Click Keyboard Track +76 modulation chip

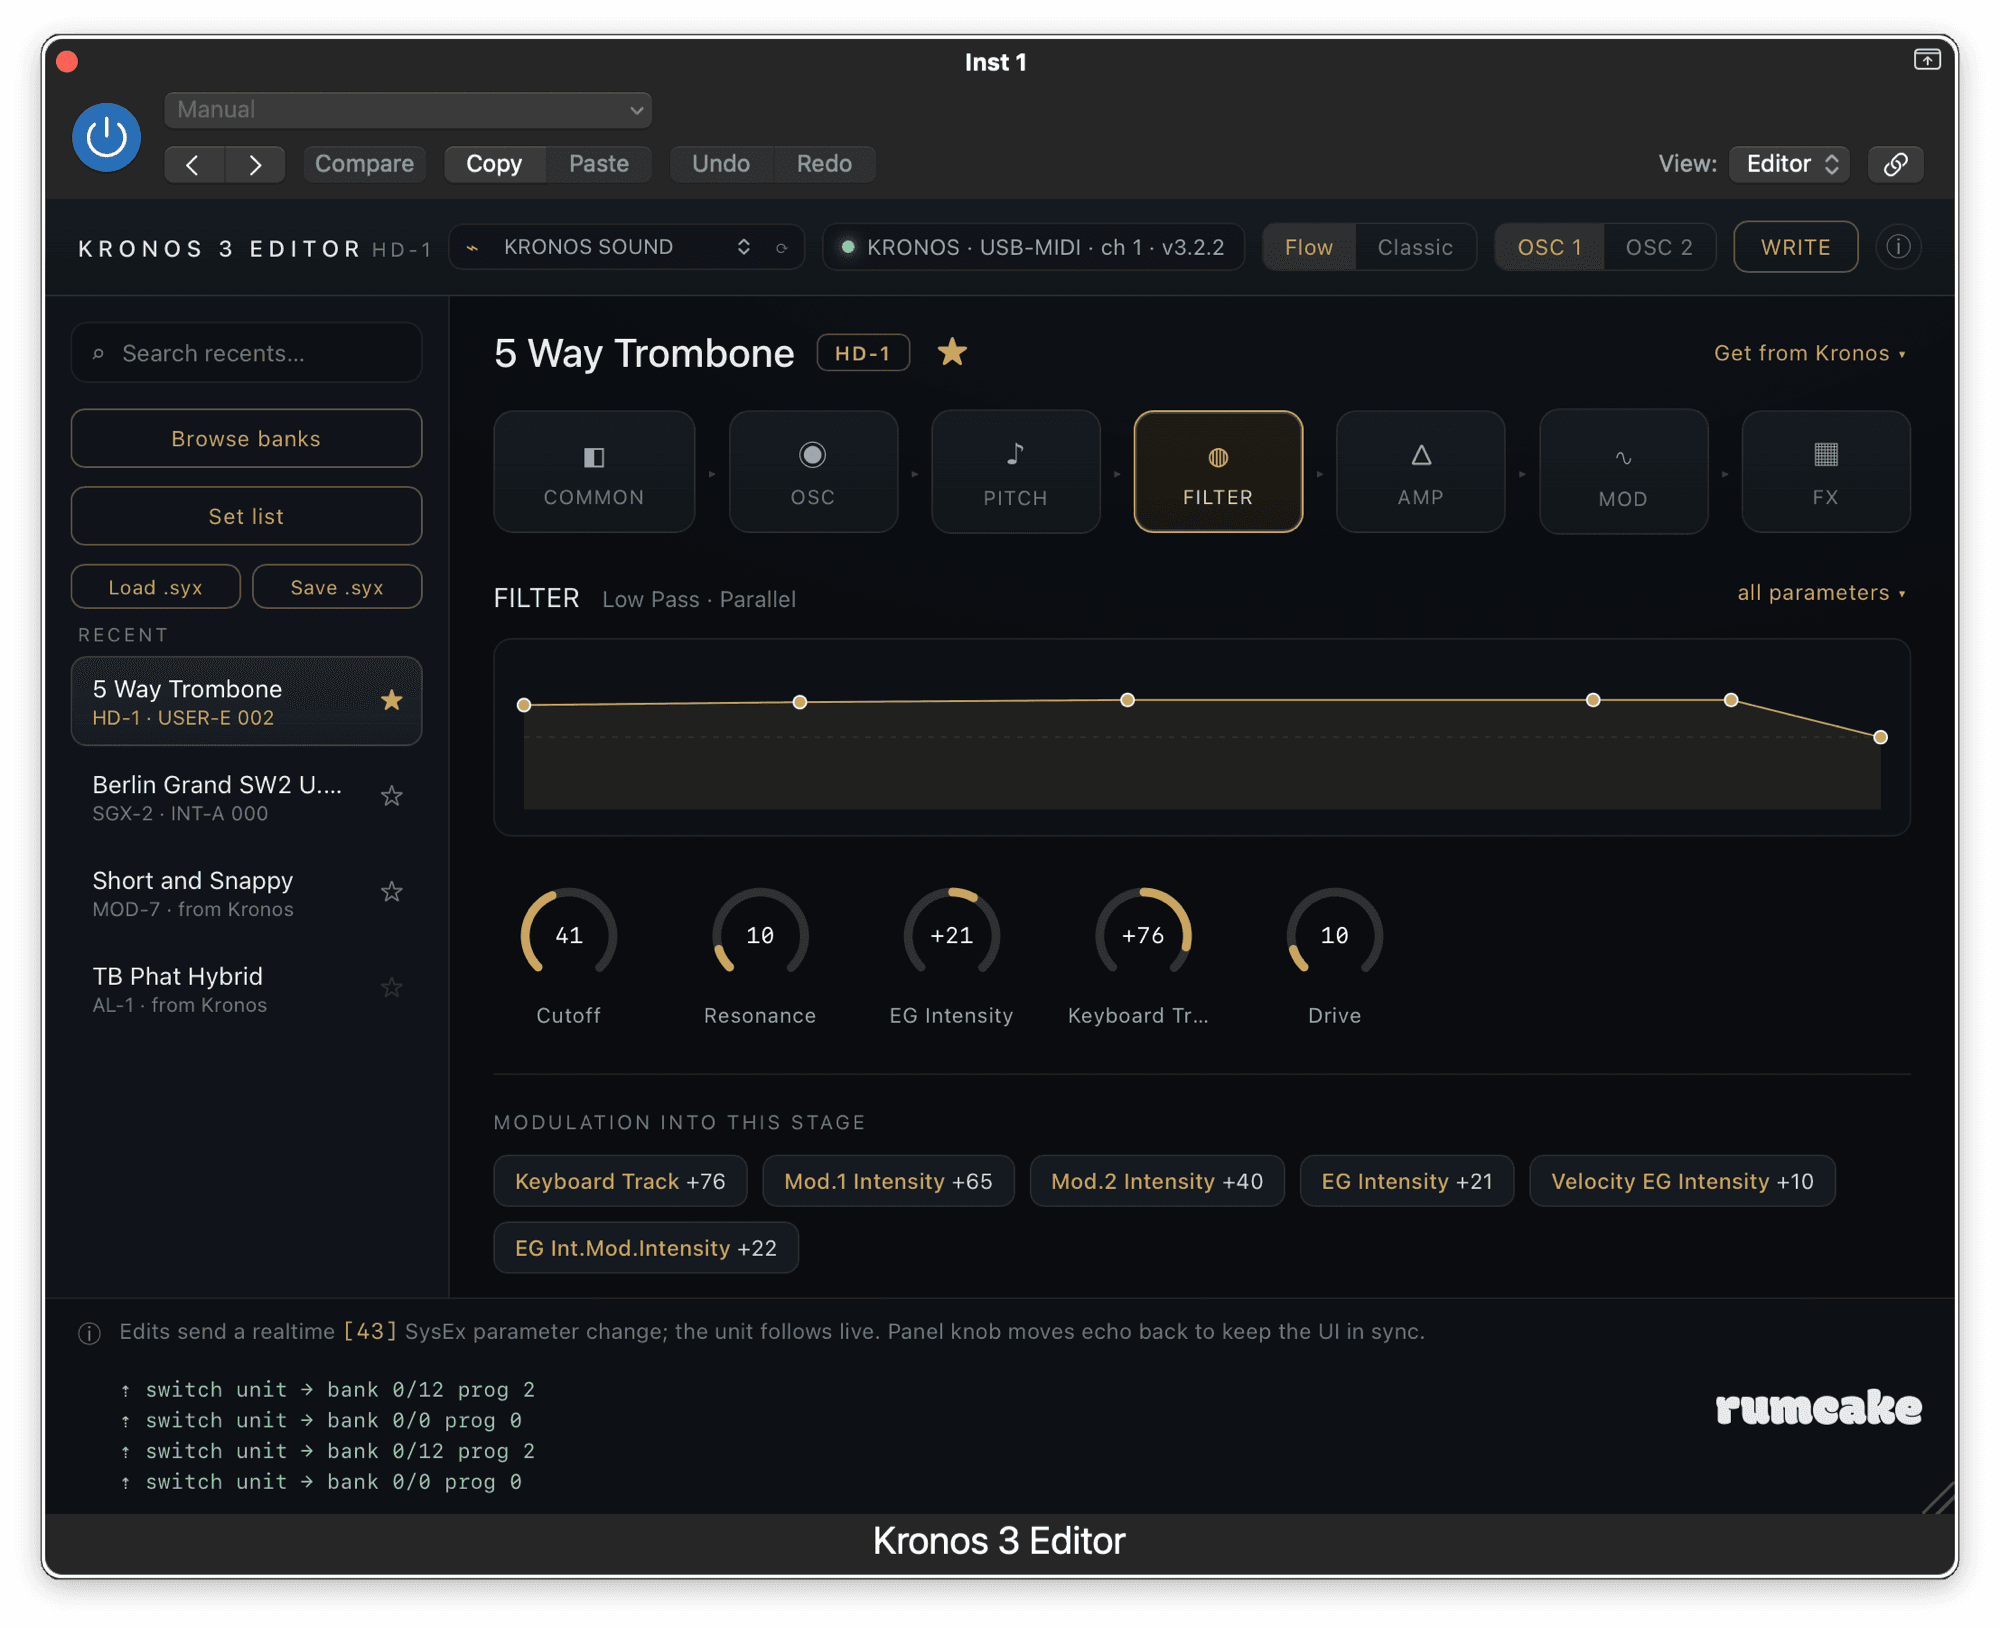coord(620,1181)
